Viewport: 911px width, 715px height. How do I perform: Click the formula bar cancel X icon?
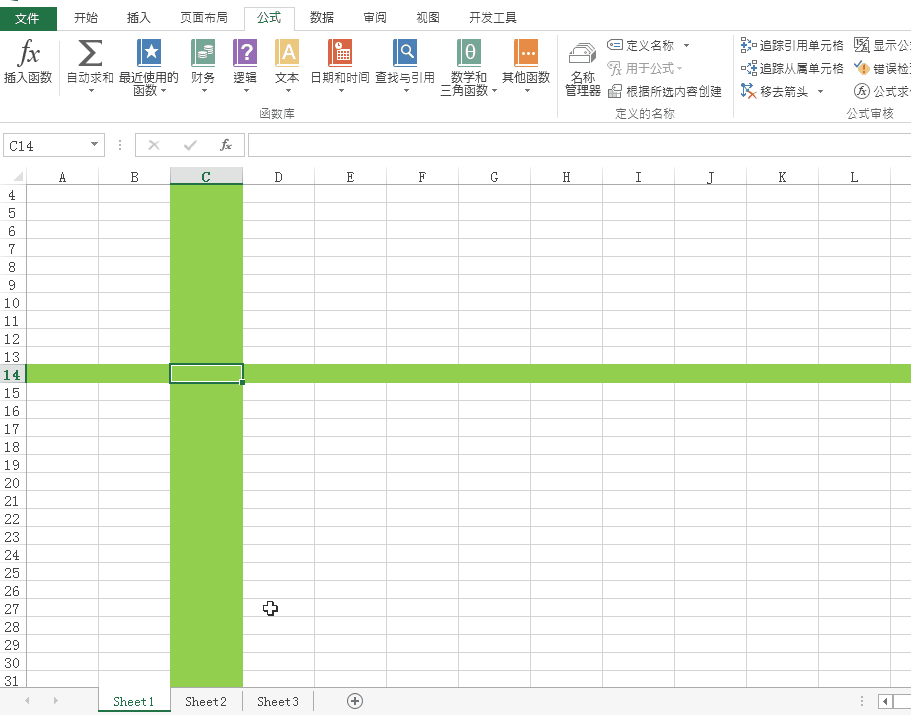pos(154,145)
